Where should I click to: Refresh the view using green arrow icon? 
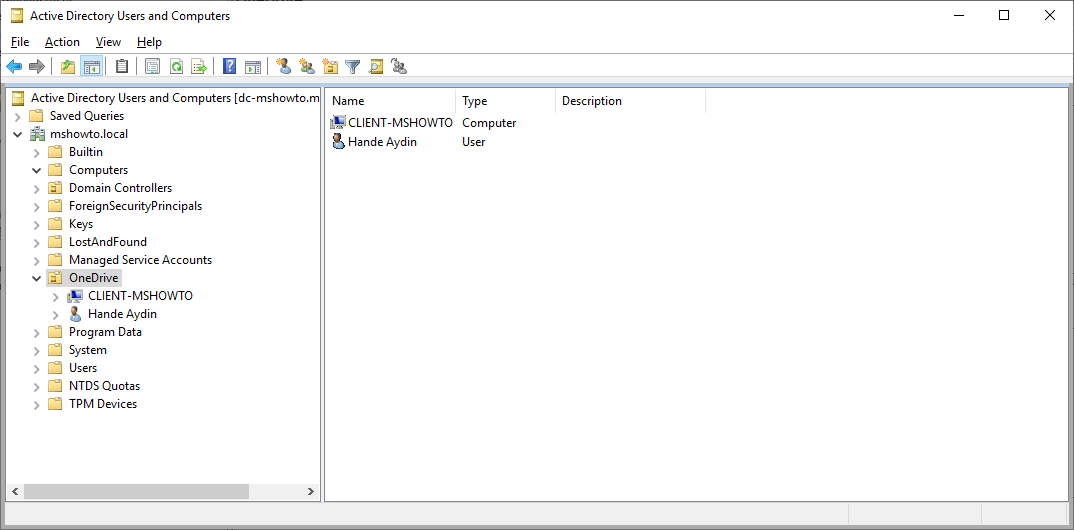pyautogui.click(x=176, y=66)
